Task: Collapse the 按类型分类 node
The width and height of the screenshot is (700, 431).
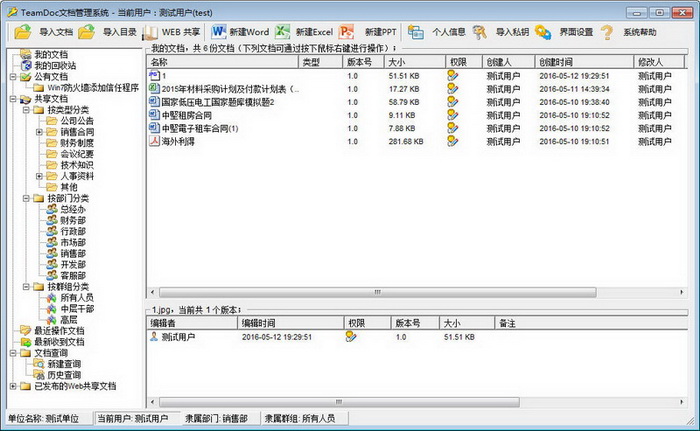Action: (x=26, y=109)
